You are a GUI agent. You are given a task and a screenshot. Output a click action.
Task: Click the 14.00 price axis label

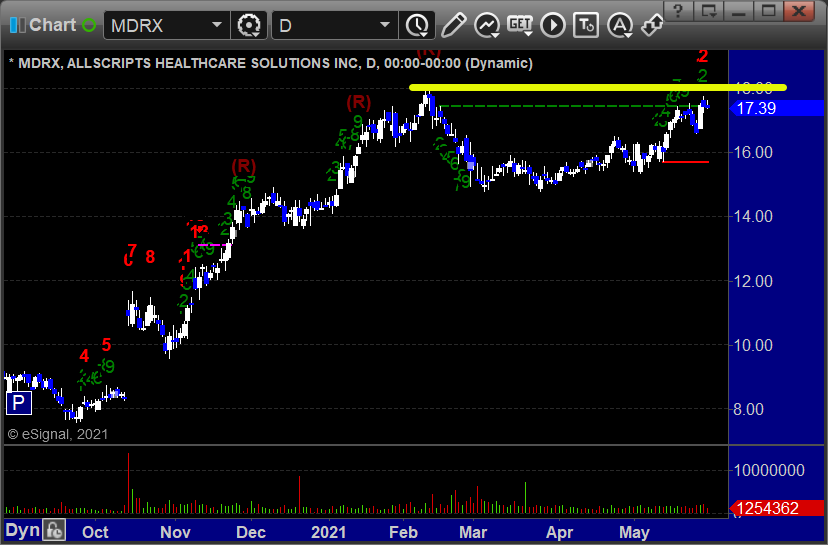click(x=753, y=217)
